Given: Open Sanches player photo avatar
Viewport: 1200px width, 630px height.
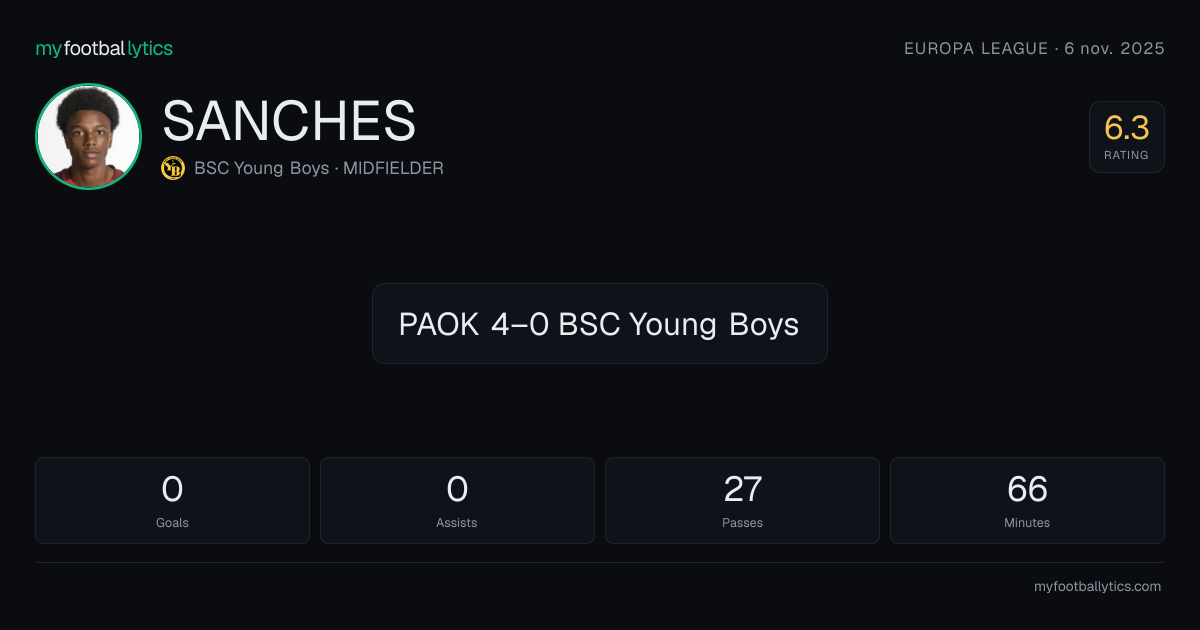Looking at the screenshot, I should point(88,136).
